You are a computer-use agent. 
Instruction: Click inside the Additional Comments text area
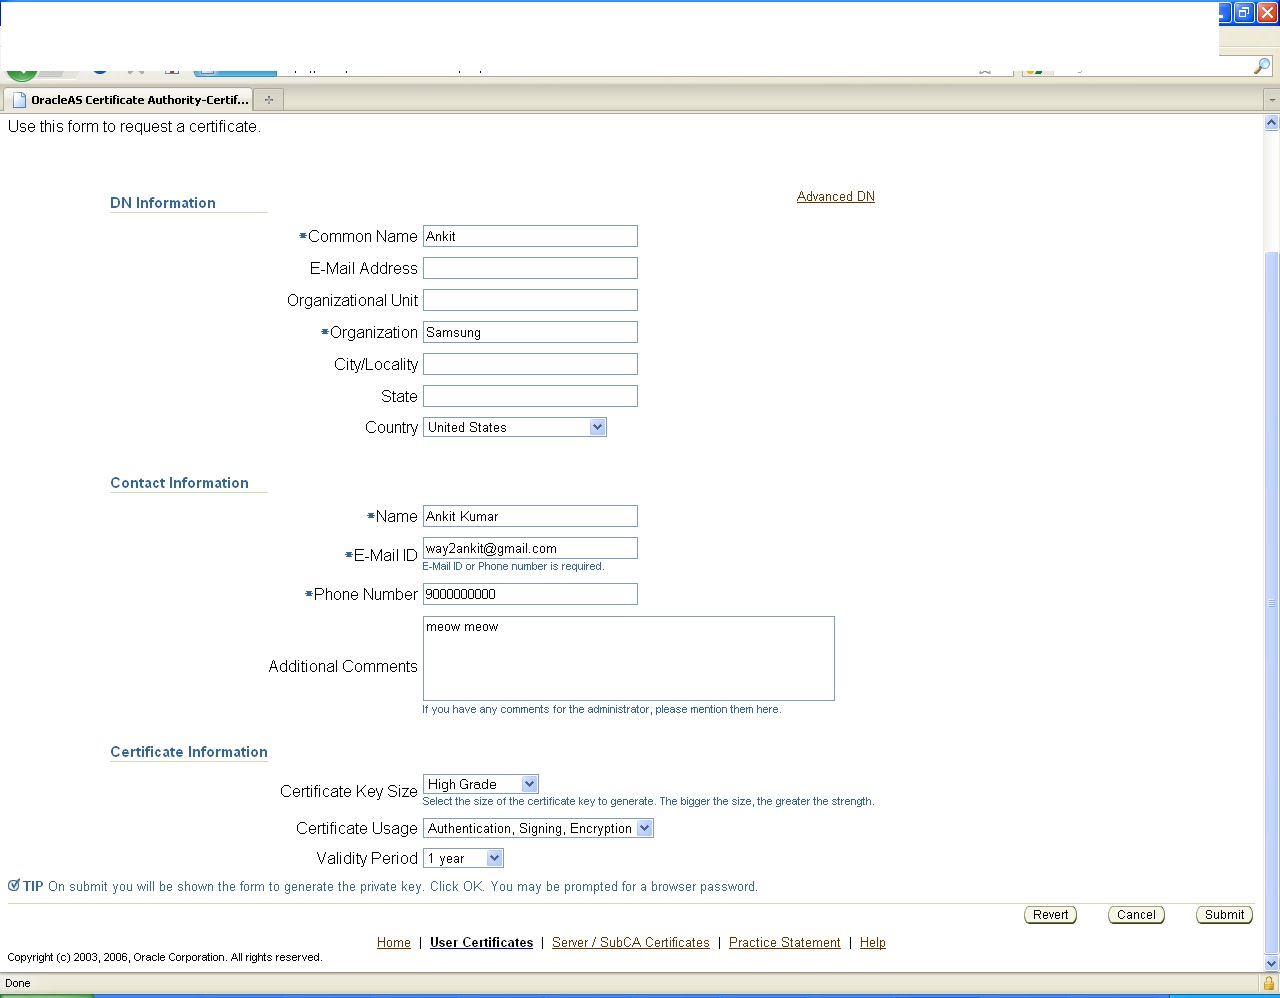click(628, 658)
